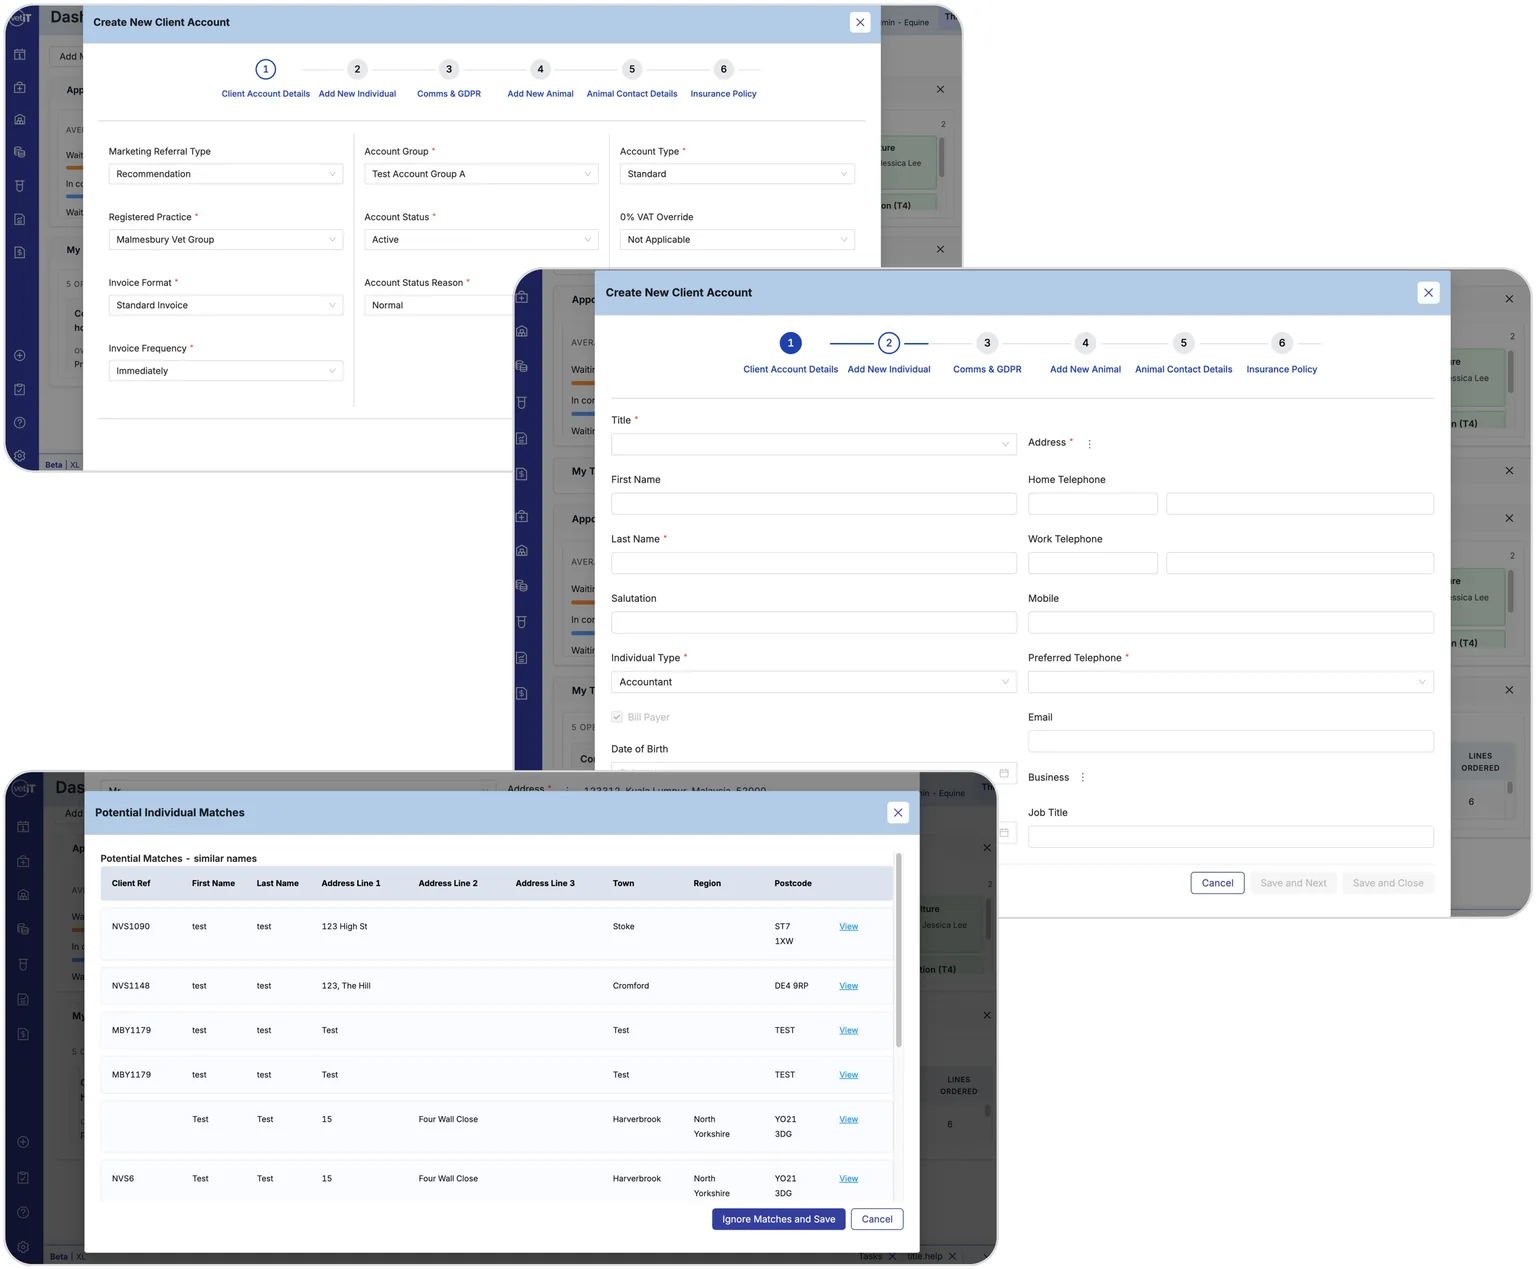Click the medical kit sidebar icon beside the Marketing Referral form
Image resolution: width=1536 pixels, height=1269 pixels.
(20, 88)
